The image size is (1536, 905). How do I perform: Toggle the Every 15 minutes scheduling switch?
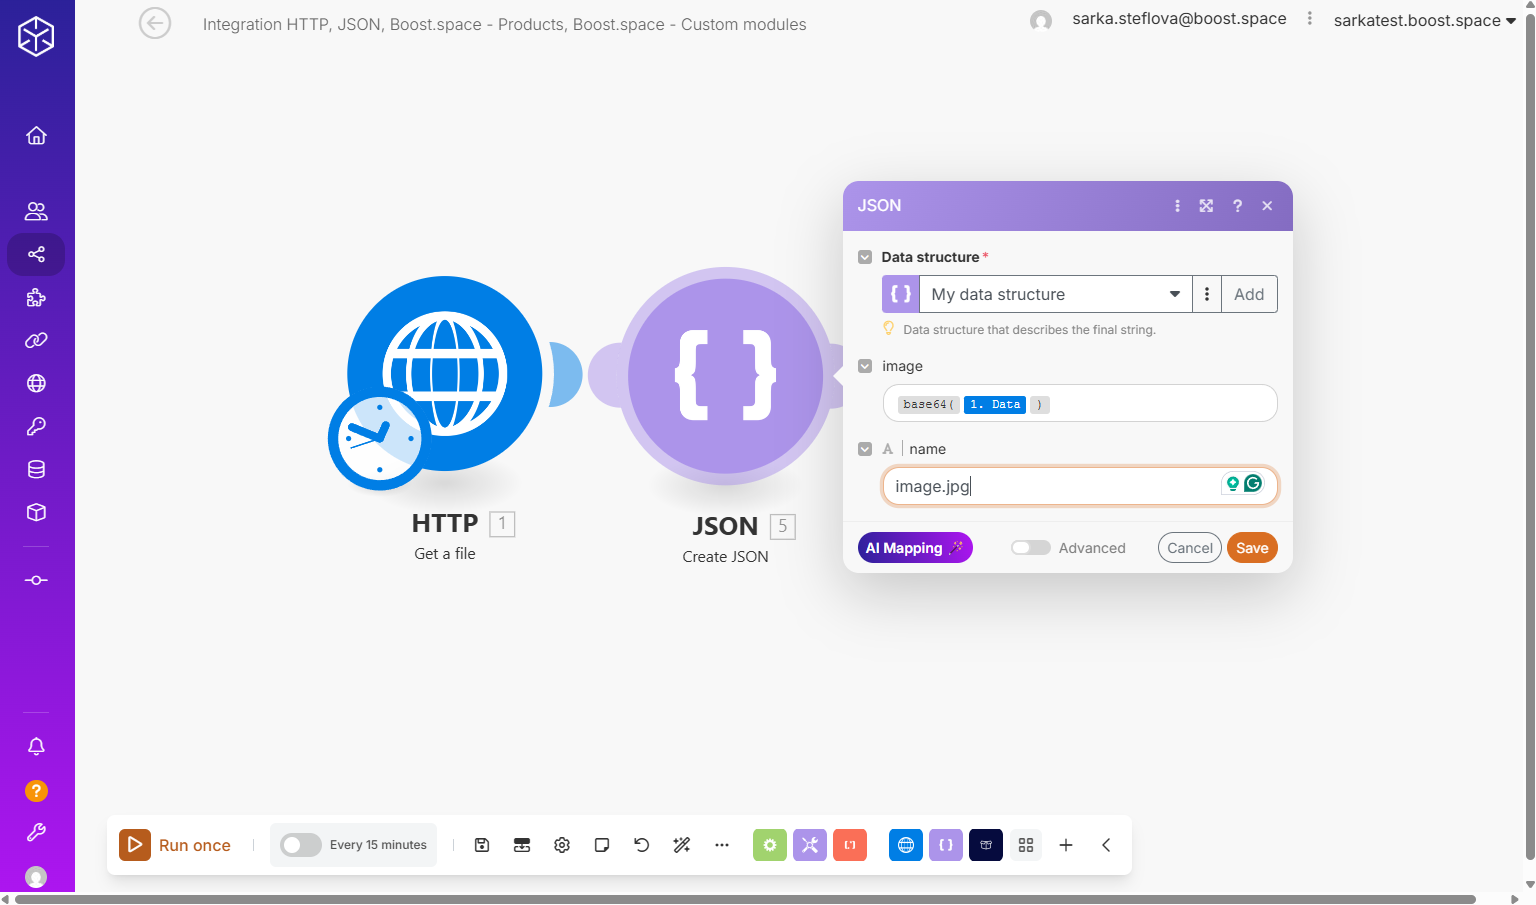click(300, 845)
